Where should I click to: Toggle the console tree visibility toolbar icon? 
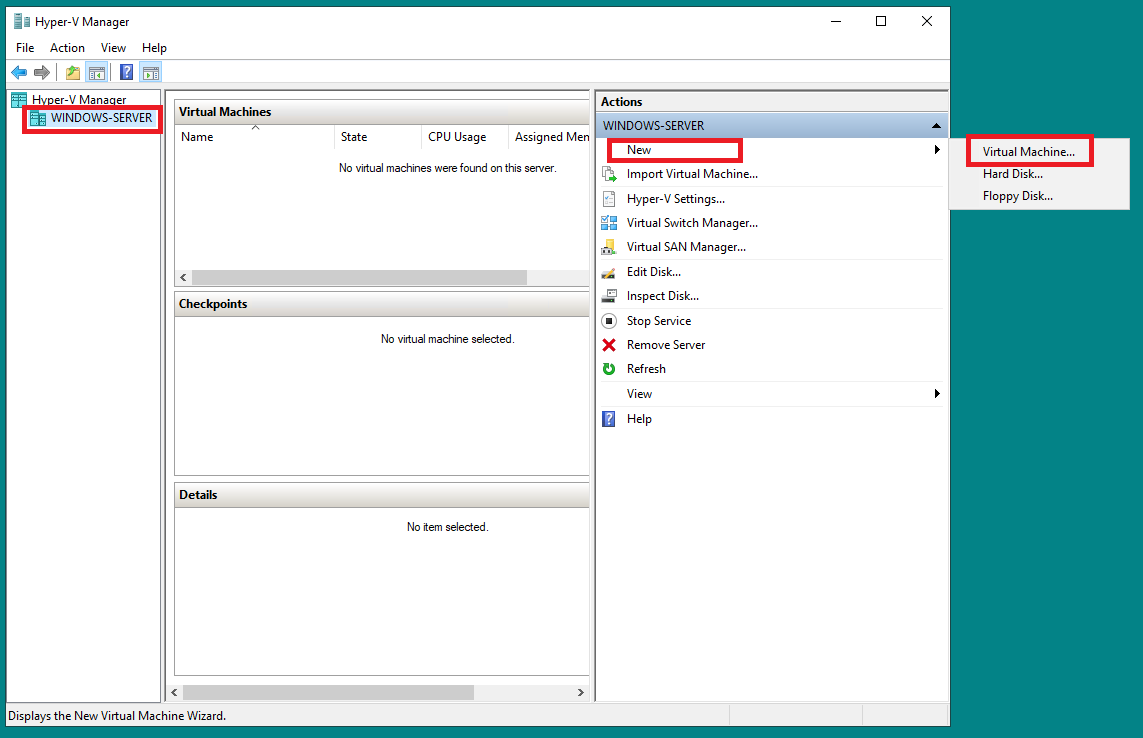tap(97, 71)
